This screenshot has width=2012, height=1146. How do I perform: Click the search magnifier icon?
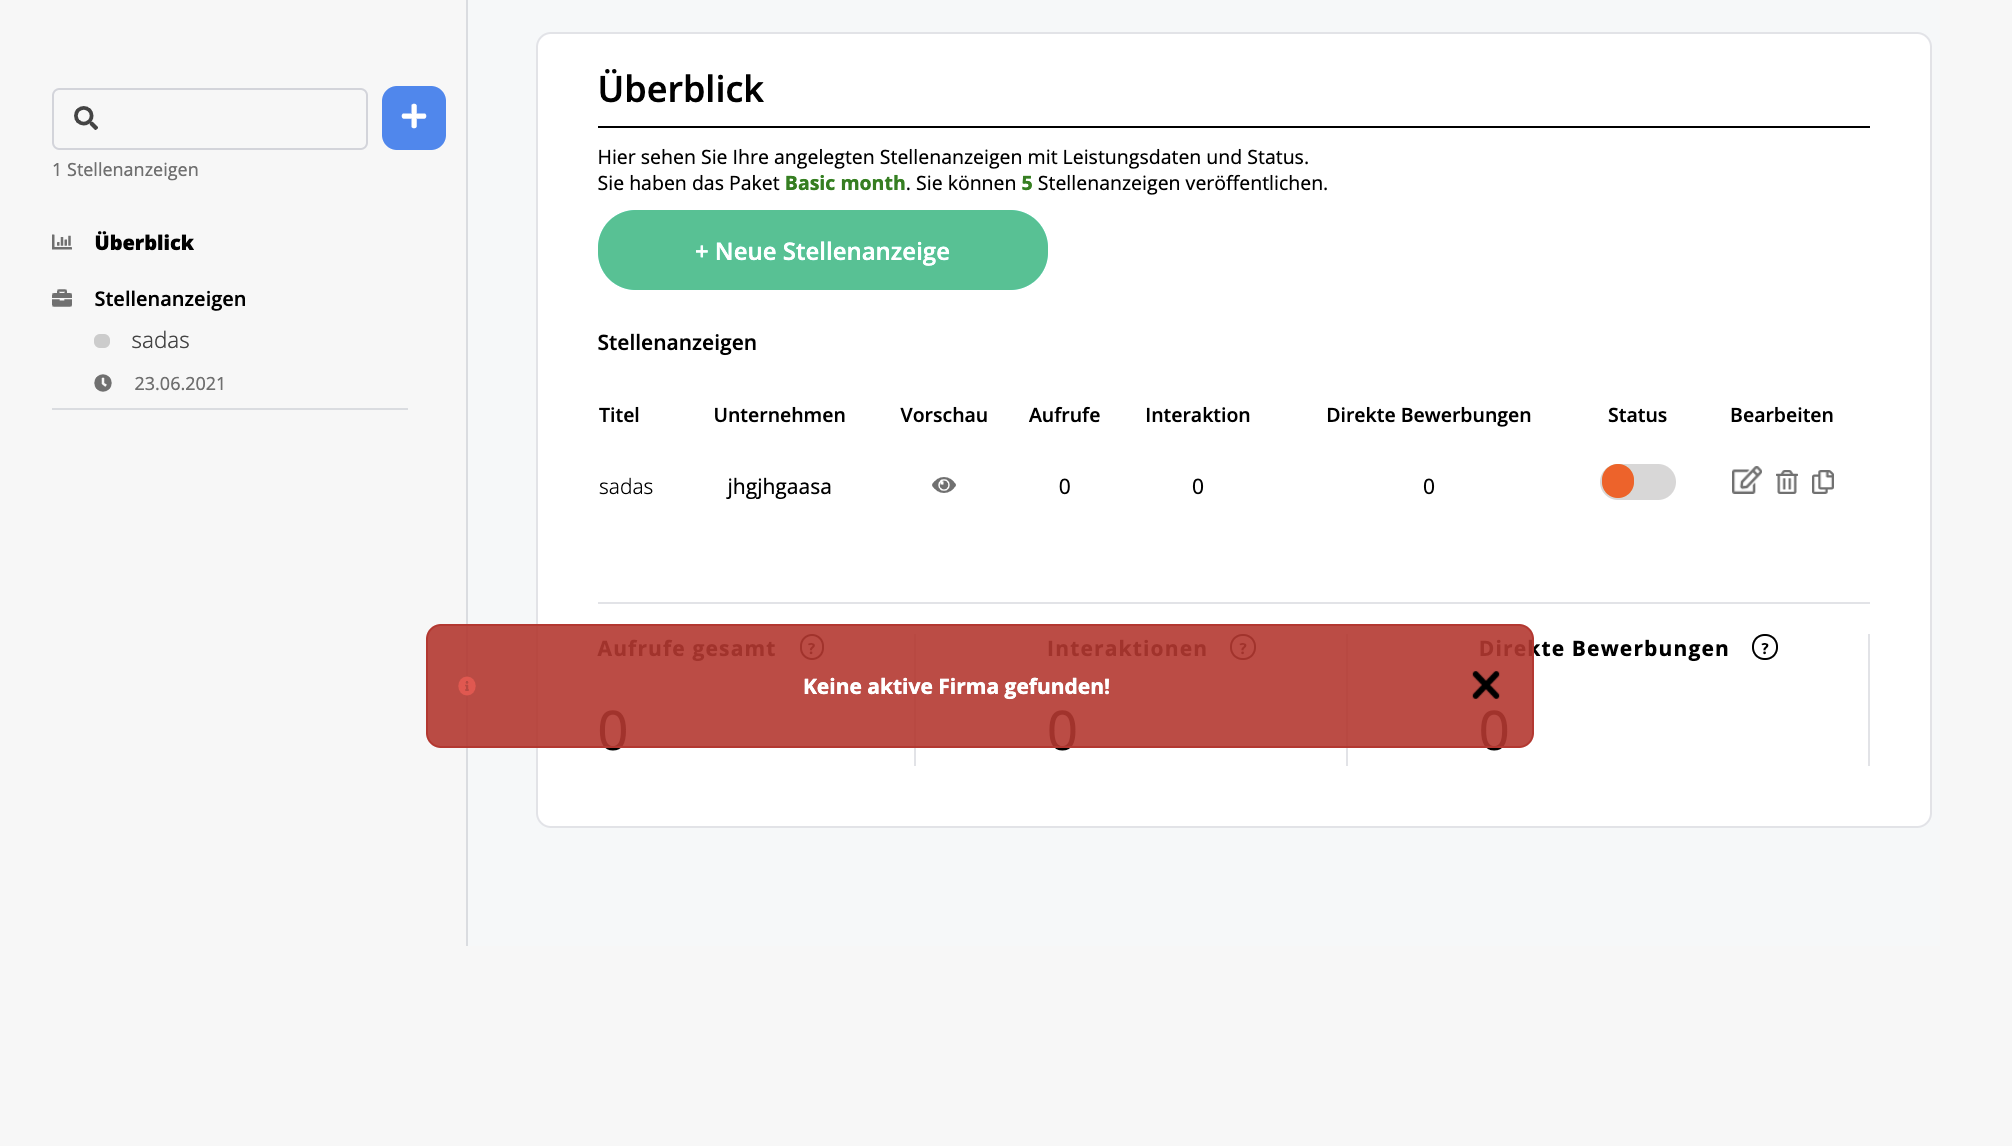pos(86,118)
